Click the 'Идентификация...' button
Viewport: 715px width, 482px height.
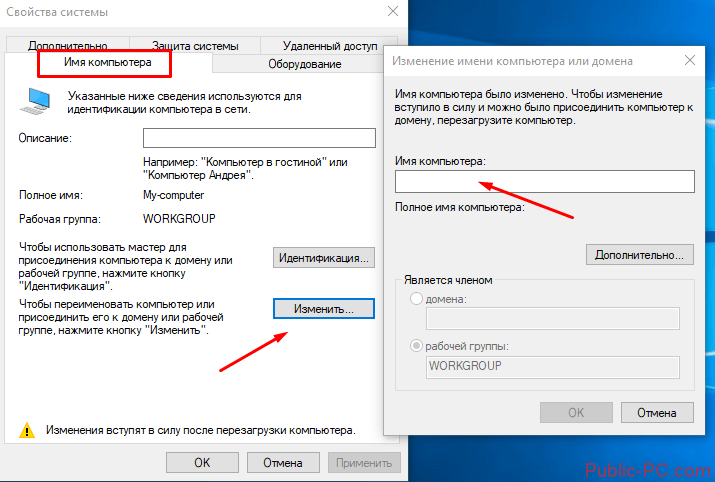tap(324, 258)
